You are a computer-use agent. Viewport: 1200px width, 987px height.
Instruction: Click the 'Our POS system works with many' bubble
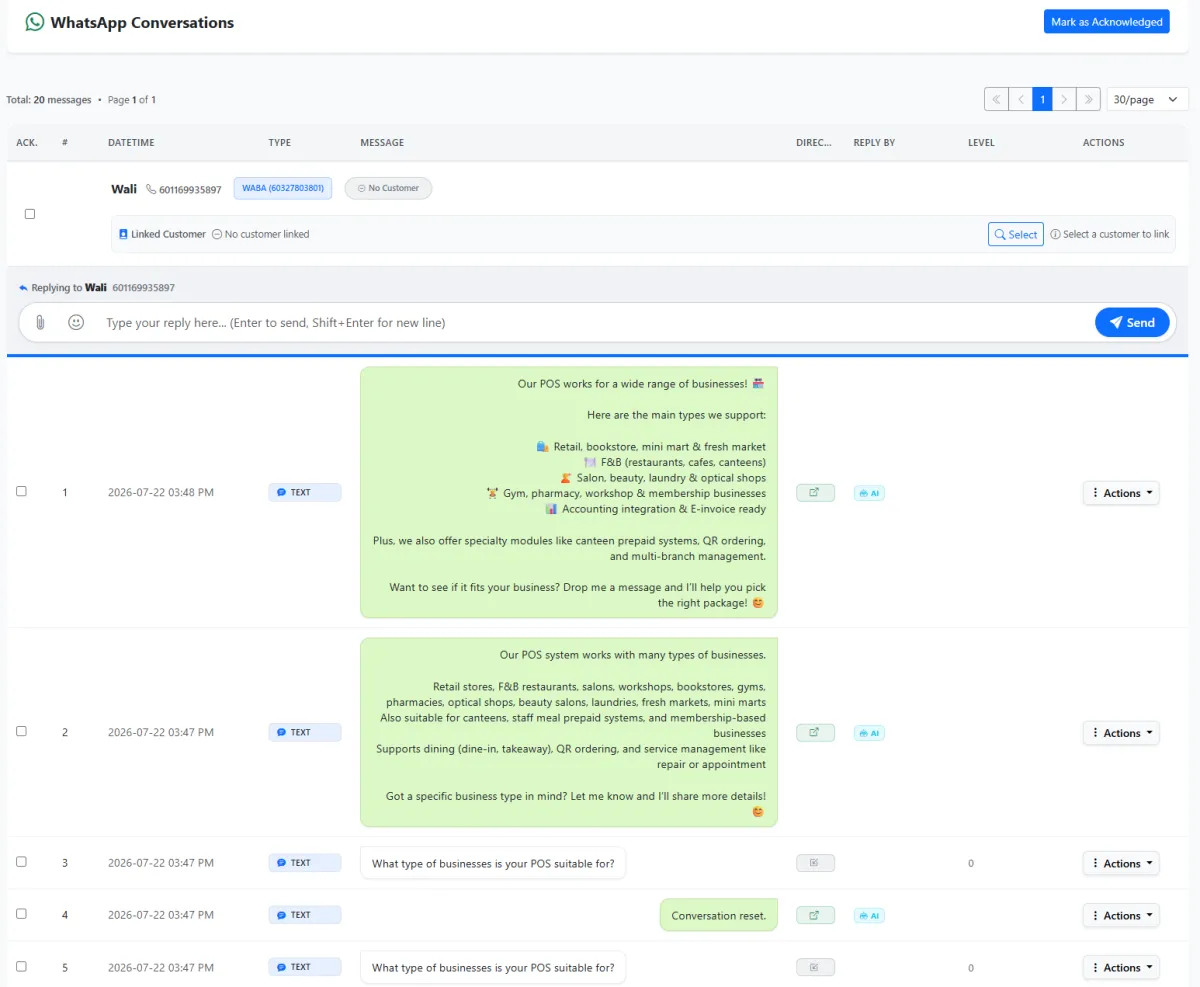pyautogui.click(x=569, y=732)
